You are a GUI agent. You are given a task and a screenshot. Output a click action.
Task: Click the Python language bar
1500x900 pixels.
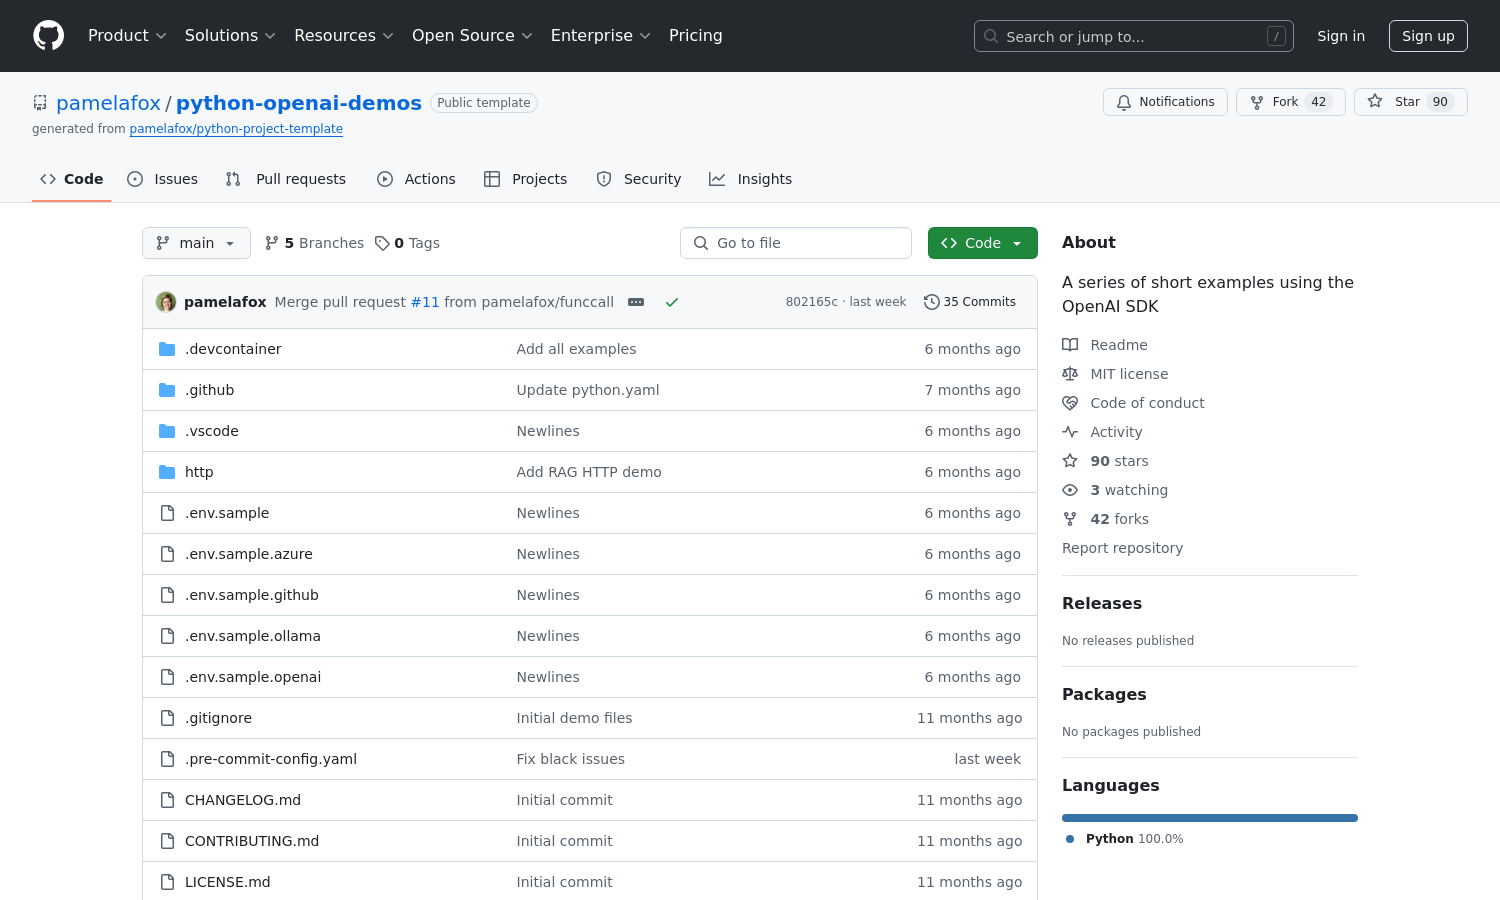tap(1209, 818)
